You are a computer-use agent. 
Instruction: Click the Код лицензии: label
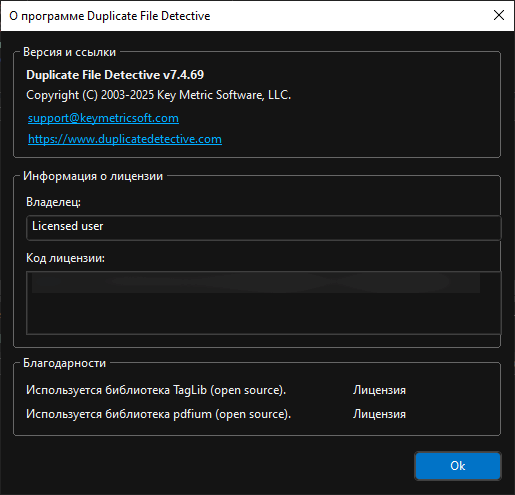[x=65, y=258]
